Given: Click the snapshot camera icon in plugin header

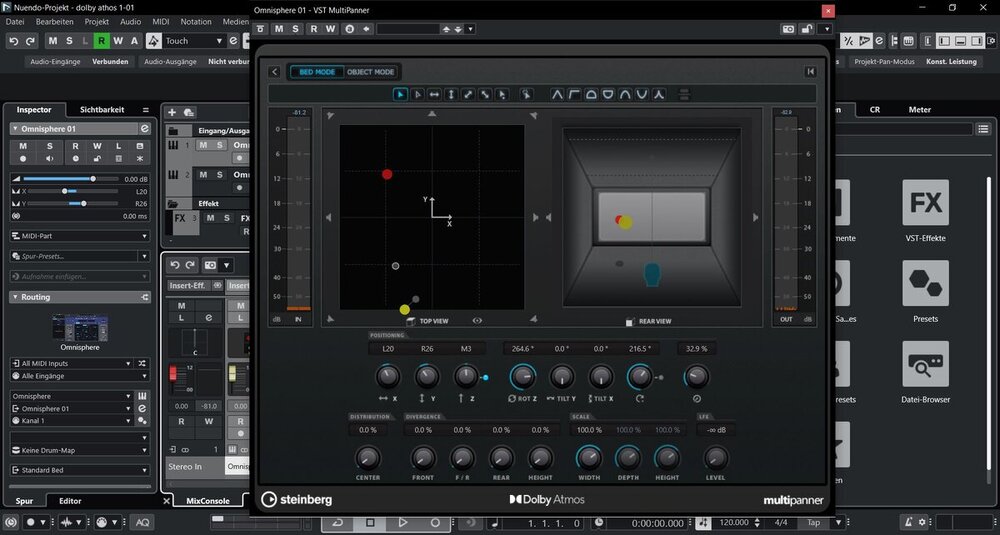Looking at the screenshot, I should coord(788,29).
